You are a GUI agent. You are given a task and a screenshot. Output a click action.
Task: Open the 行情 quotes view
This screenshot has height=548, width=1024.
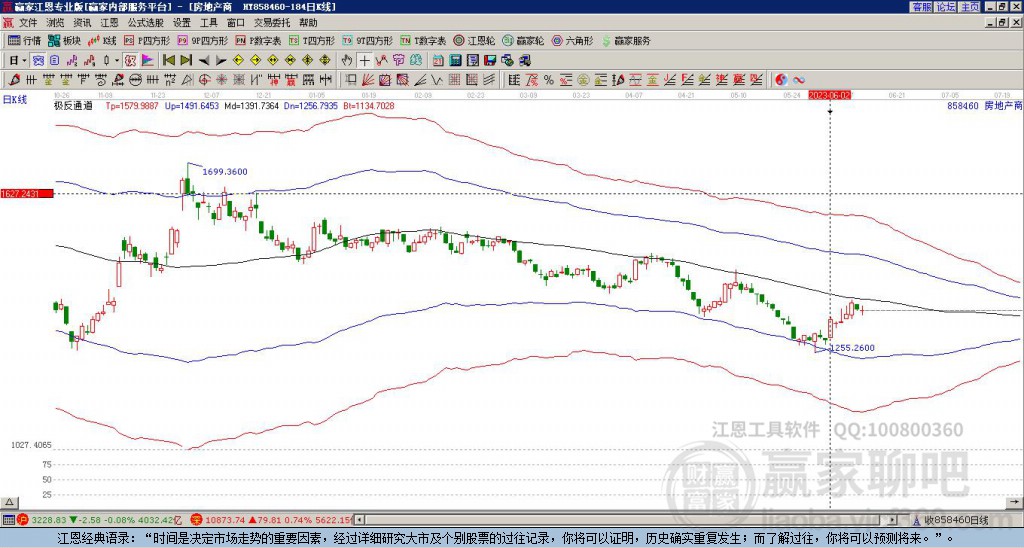tap(24, 40)
